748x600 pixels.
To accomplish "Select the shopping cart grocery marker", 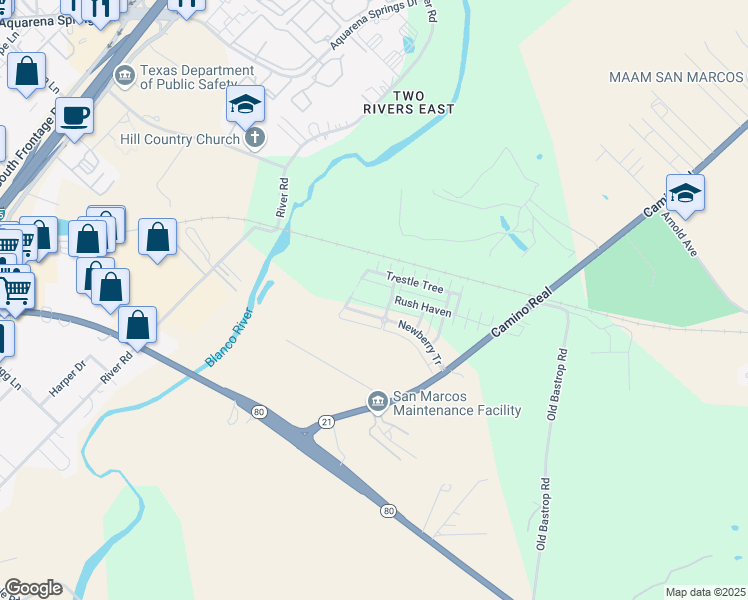I will tap(15, 293).
